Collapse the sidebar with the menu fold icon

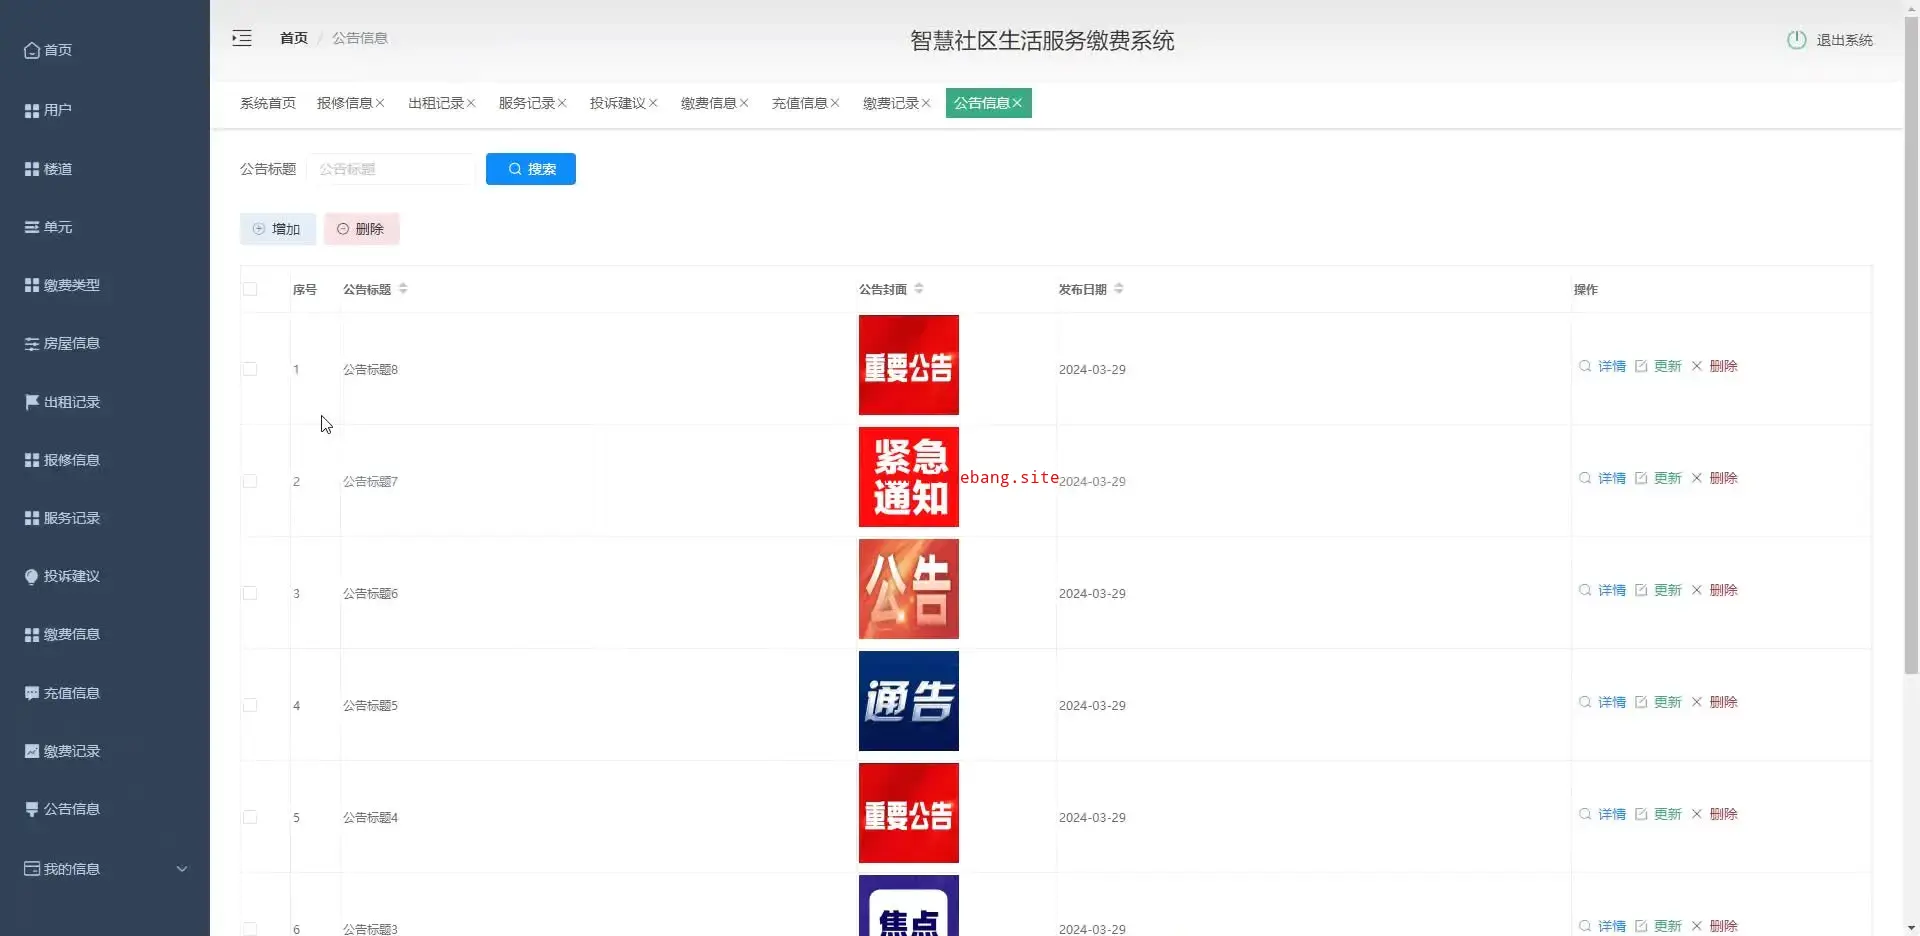242,38
